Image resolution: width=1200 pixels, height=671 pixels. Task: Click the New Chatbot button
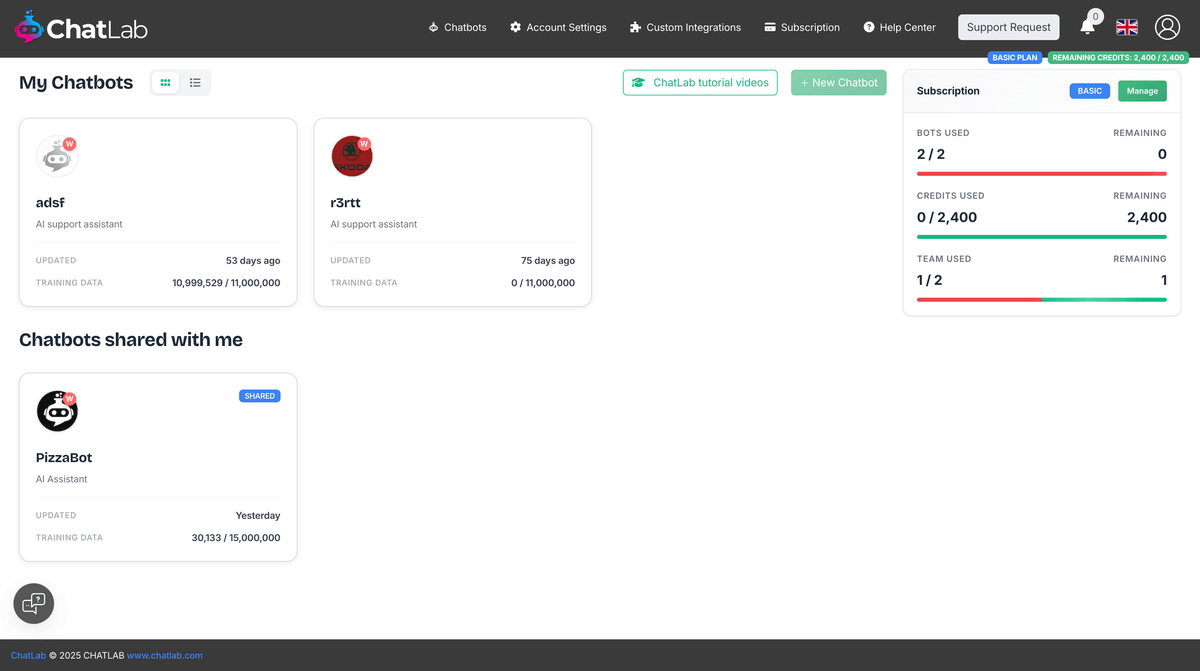[x=838, y=82]
